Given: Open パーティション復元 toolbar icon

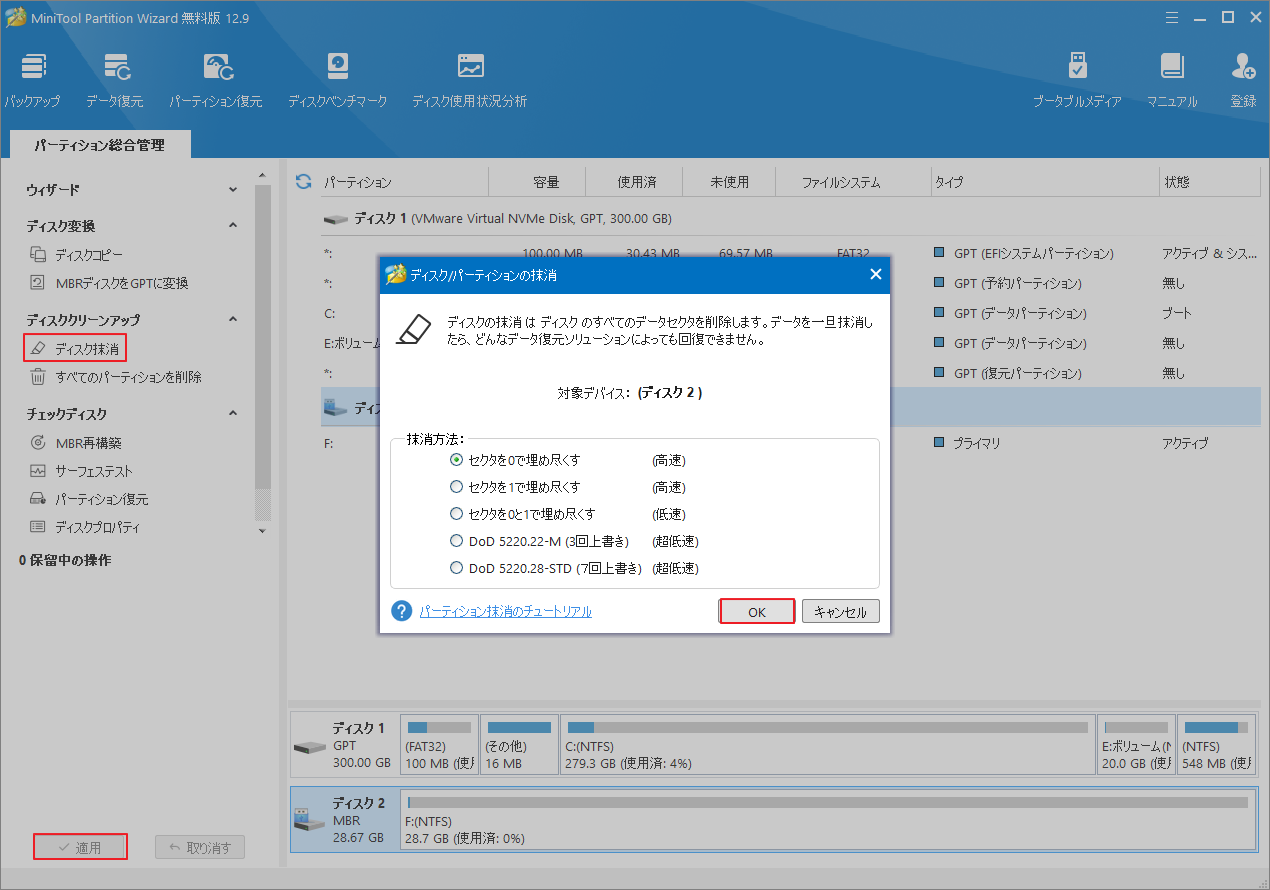Looking at the screenshot, I should click(x=215, y=80).
